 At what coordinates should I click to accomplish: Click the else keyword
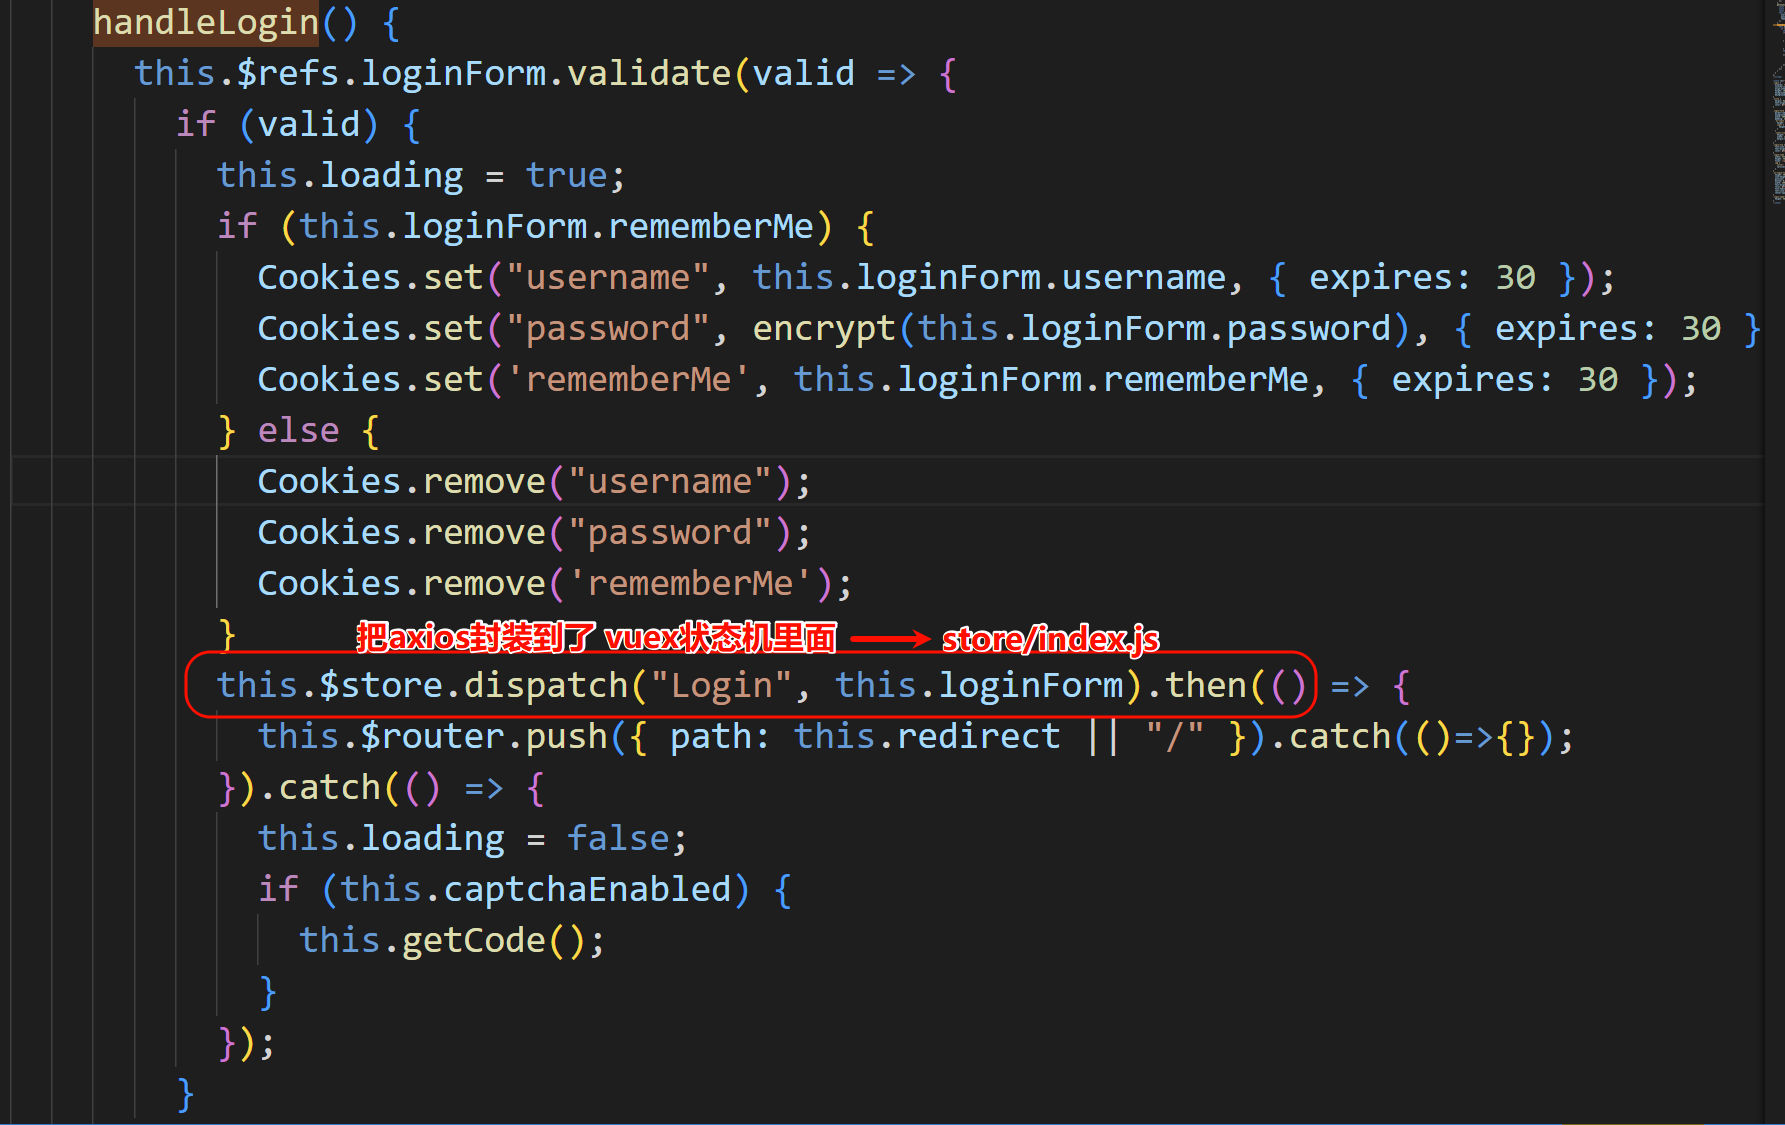pyautogui.click(x=298, y=430)
